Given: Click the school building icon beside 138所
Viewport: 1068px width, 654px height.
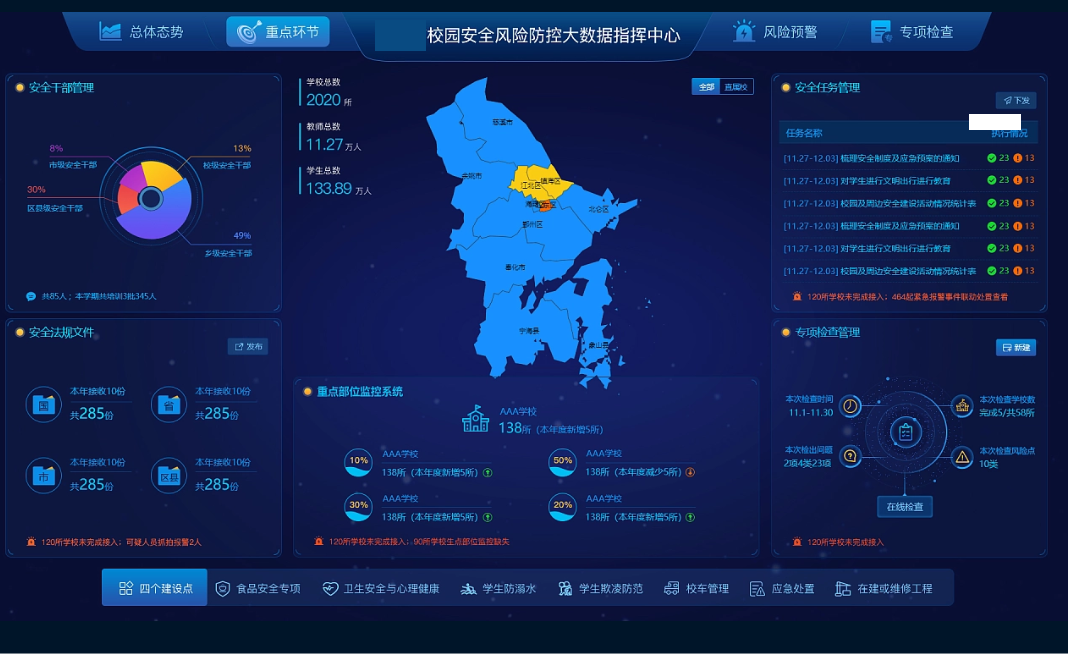Looking at the screenshot, I should (475, 419).
